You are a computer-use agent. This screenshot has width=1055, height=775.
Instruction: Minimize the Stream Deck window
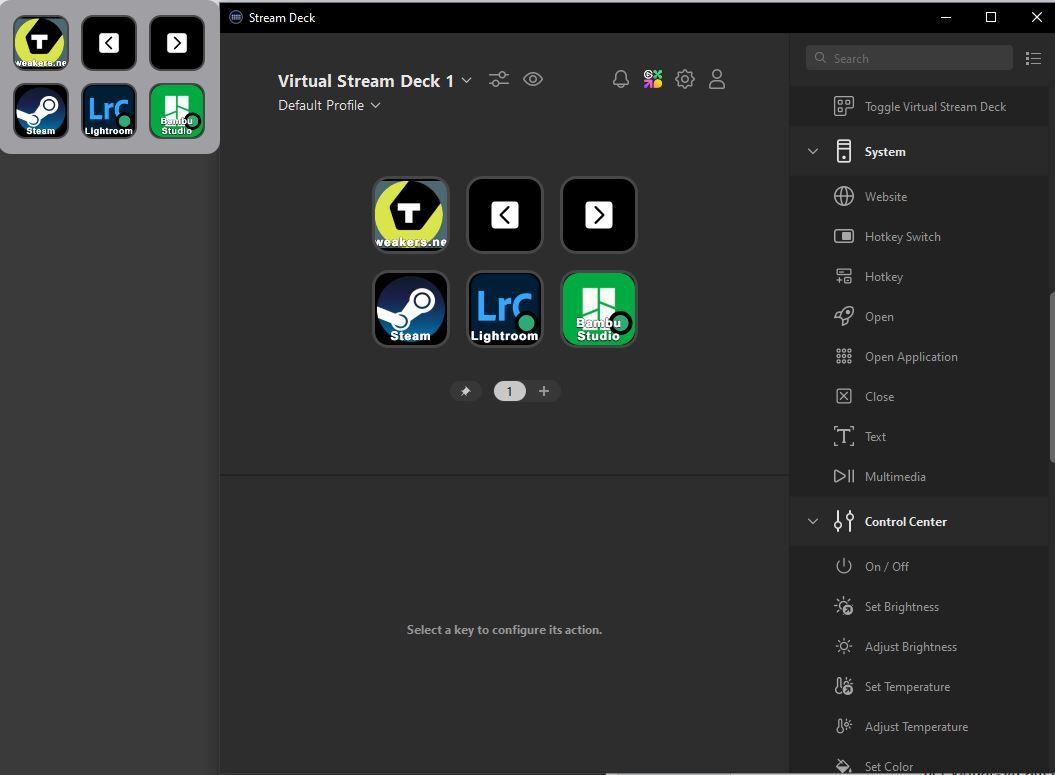coord(946,17)
